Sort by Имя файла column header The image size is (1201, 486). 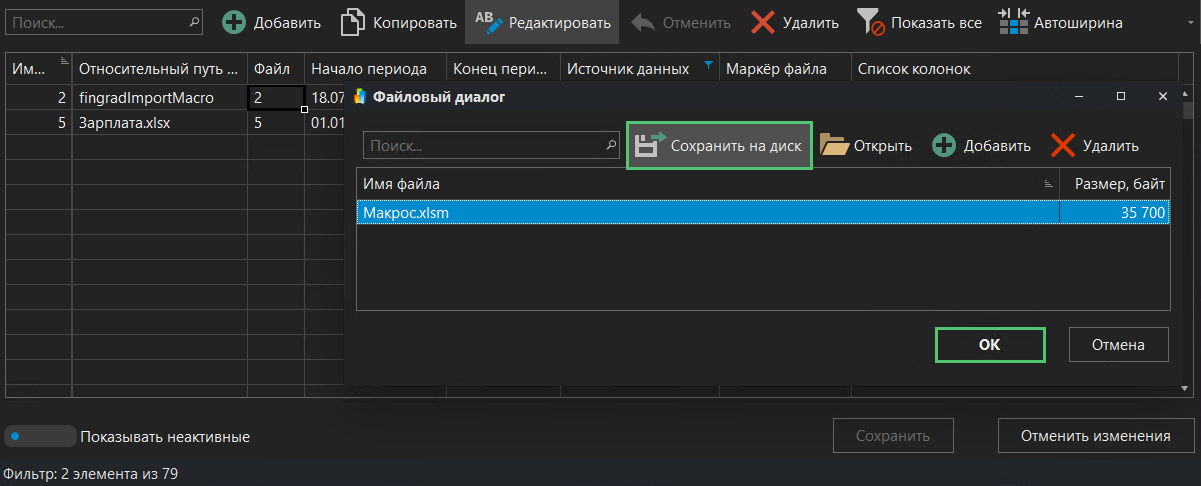click(x=708, y=184)
